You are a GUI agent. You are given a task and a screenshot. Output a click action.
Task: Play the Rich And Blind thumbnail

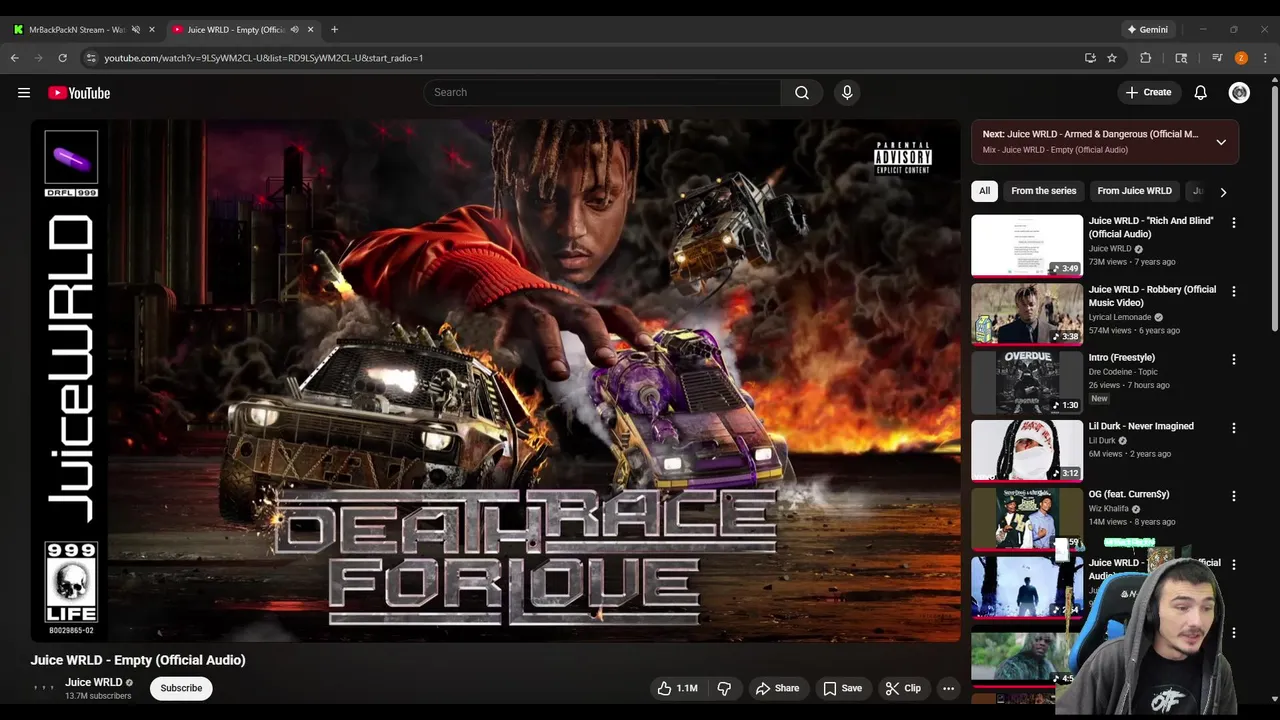click(x=1027, y=246)
